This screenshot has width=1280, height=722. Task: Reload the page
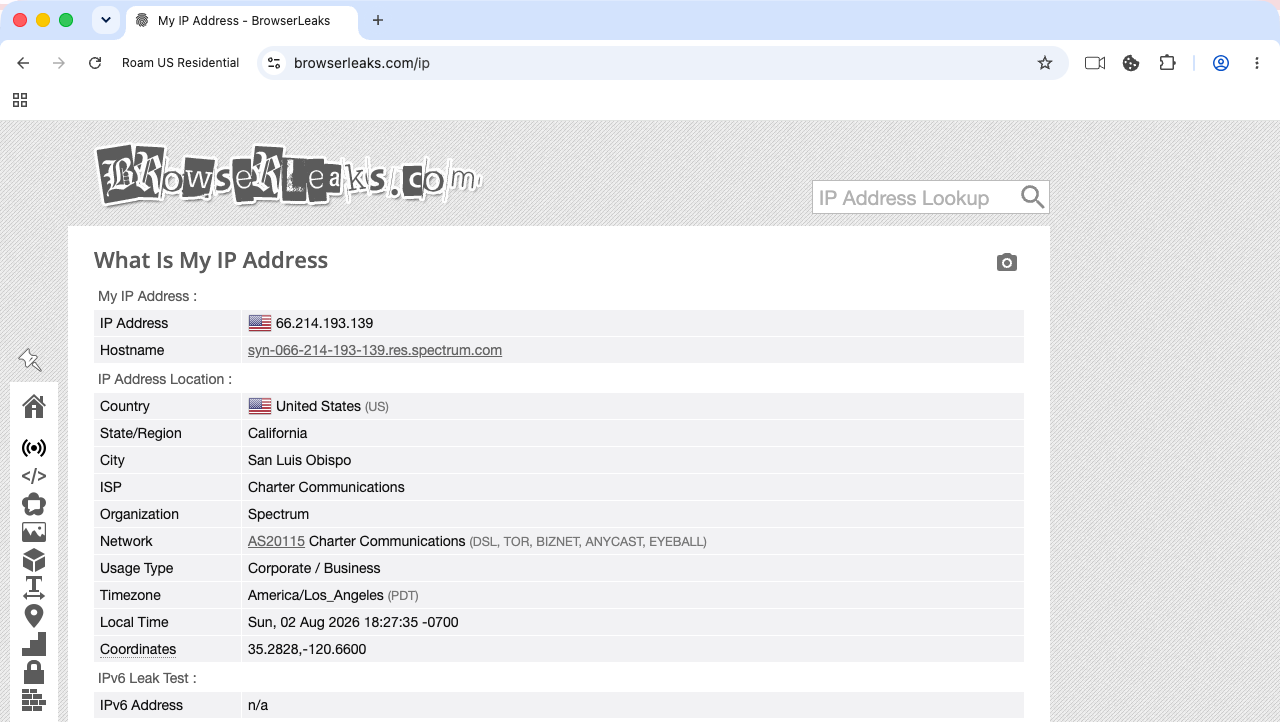tap(95, 63)
